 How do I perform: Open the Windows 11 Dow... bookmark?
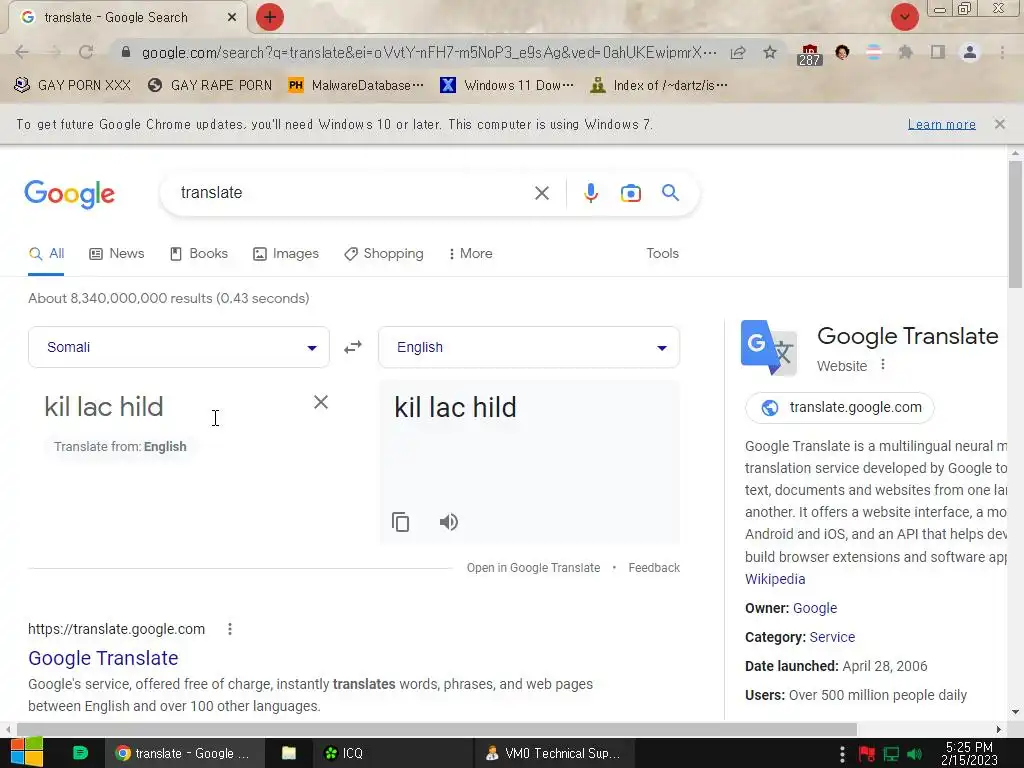(507, 85)
